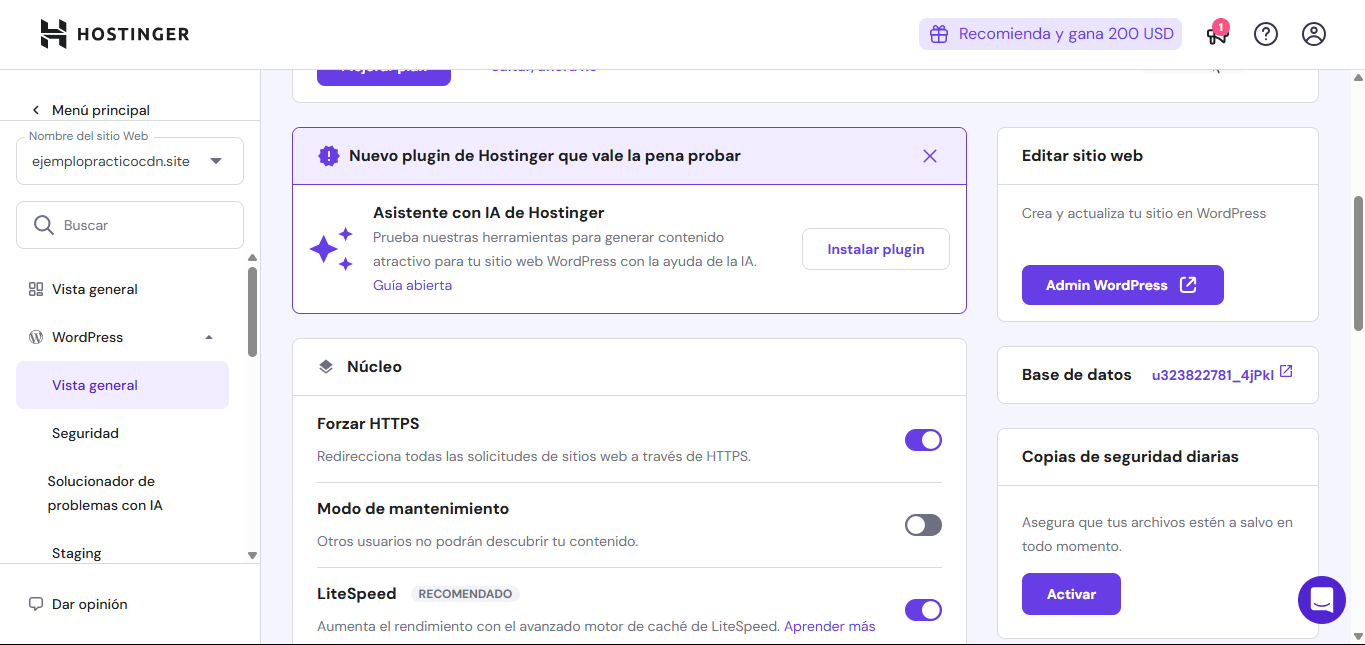This screenshot has width=1365, height=645.
Task: Open database u323822781_4jPkl link
Action: pos(1213,375)
